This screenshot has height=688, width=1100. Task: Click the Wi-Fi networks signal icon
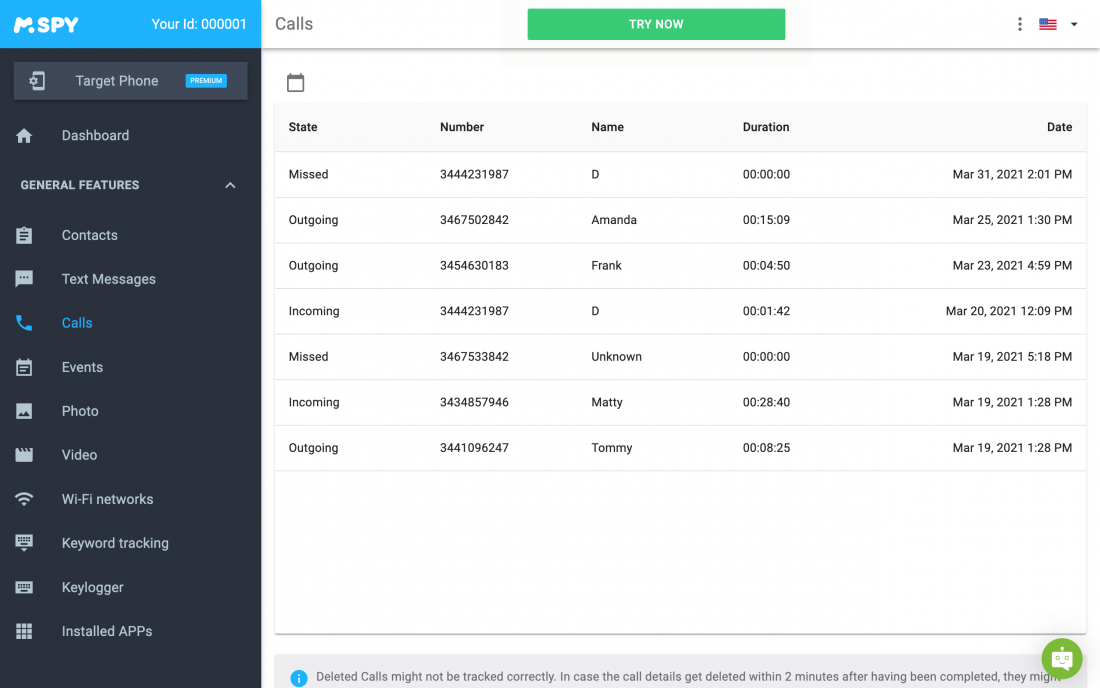pos(24,499)
